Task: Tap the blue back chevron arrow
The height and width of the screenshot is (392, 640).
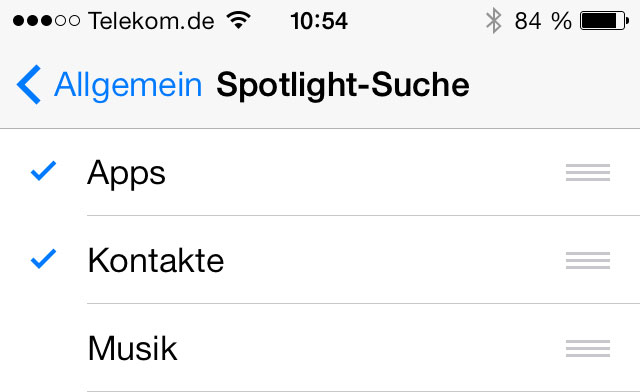Action: point(29,85)
